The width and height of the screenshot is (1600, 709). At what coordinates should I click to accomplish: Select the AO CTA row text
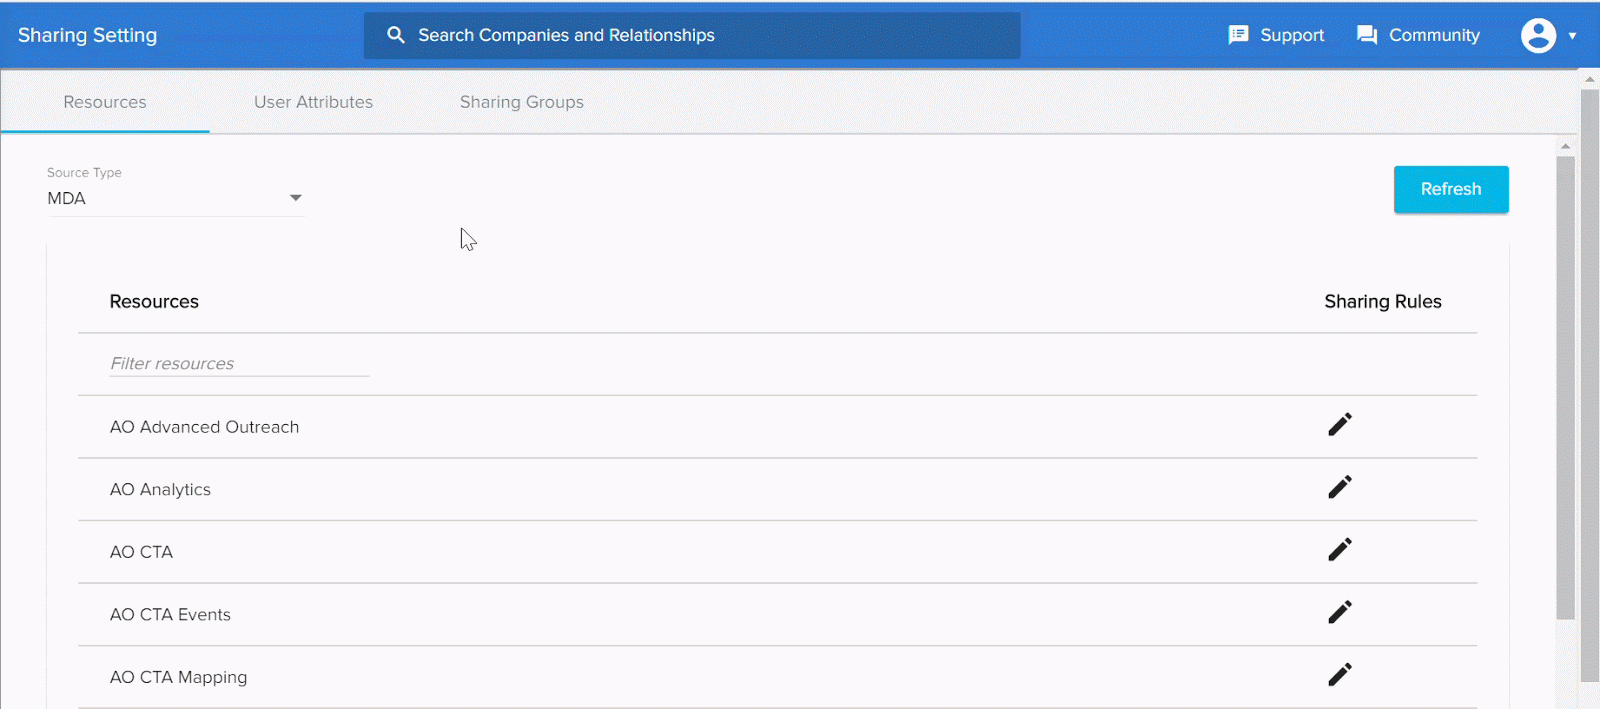pos(141,552)
